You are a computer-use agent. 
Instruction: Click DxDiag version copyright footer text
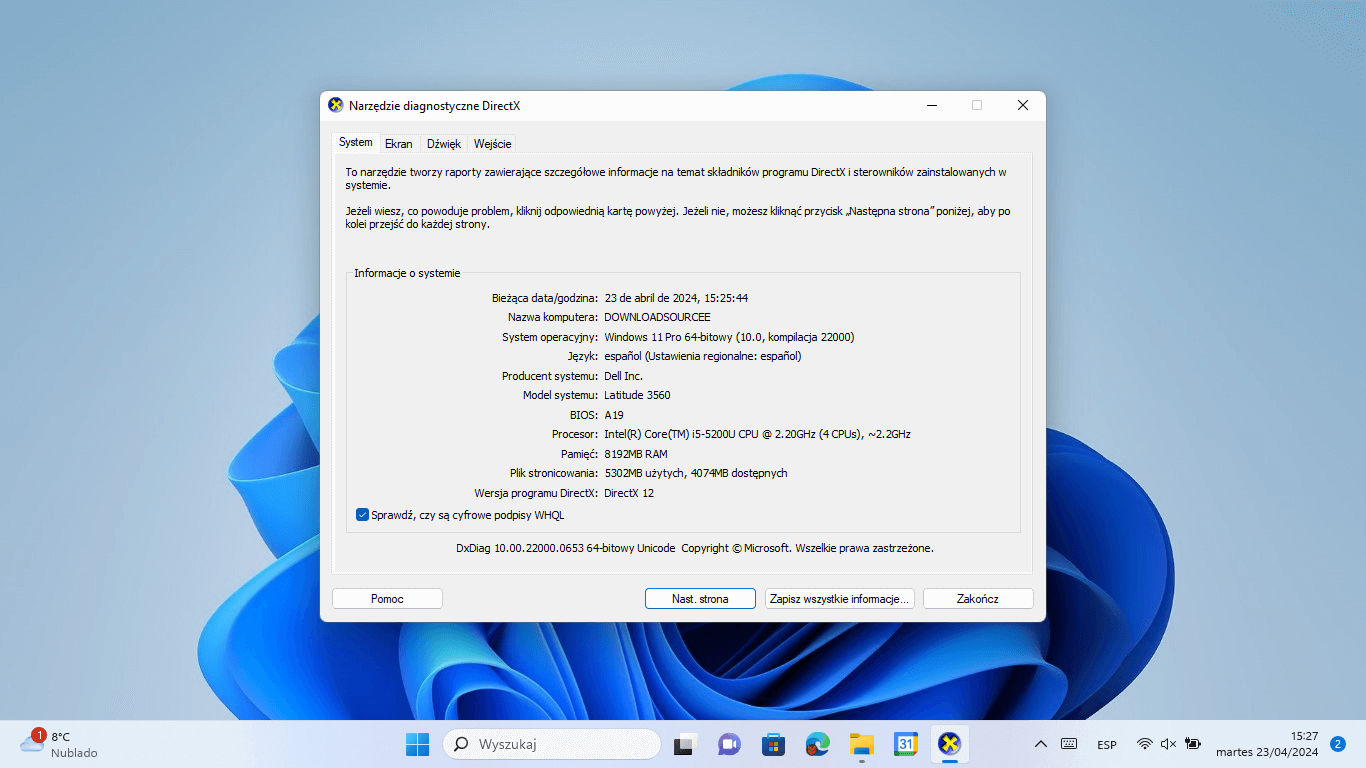[x=695, y=548]
